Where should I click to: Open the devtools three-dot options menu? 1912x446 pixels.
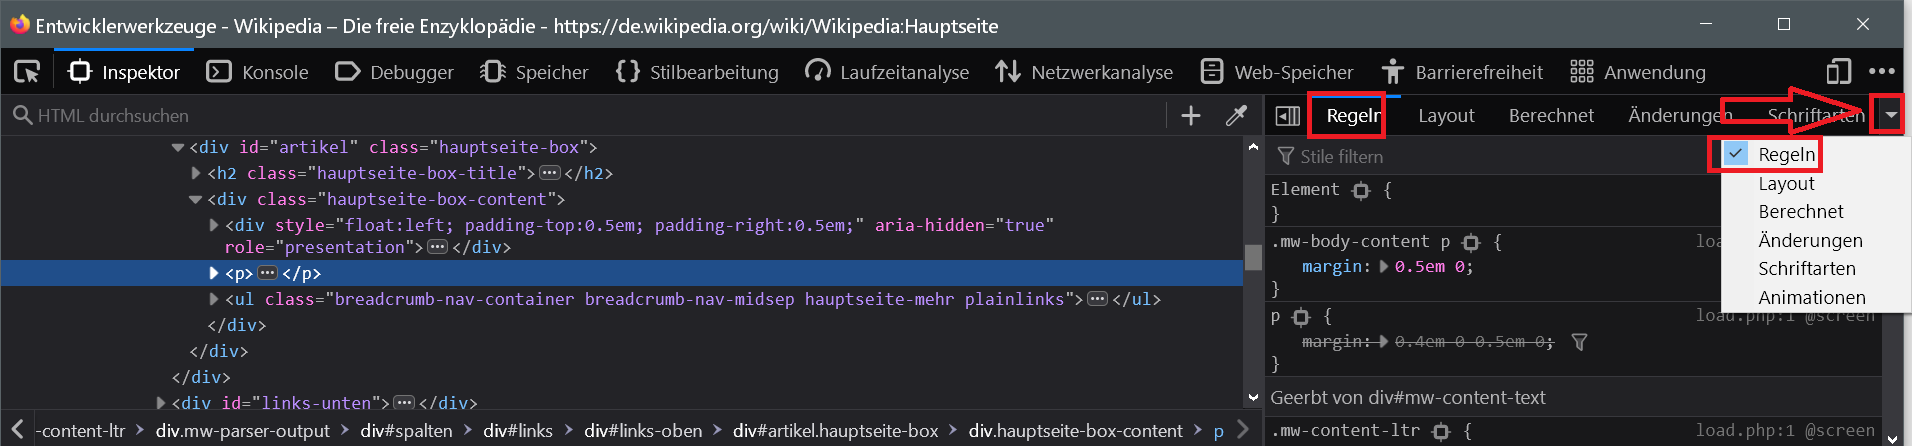pos(1881,72)
